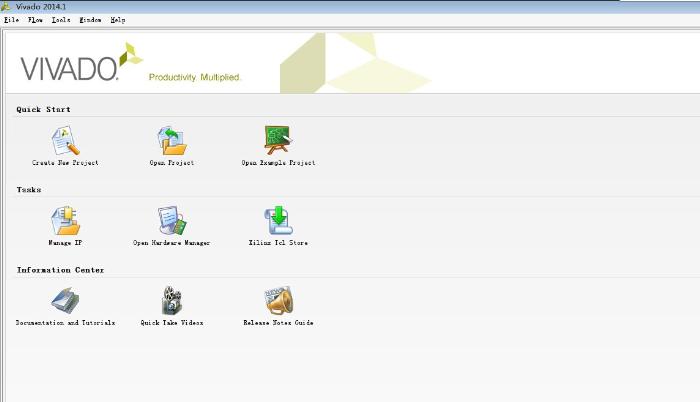
Task: Click the "Release Notes Guide" text link
Action: 278,323
